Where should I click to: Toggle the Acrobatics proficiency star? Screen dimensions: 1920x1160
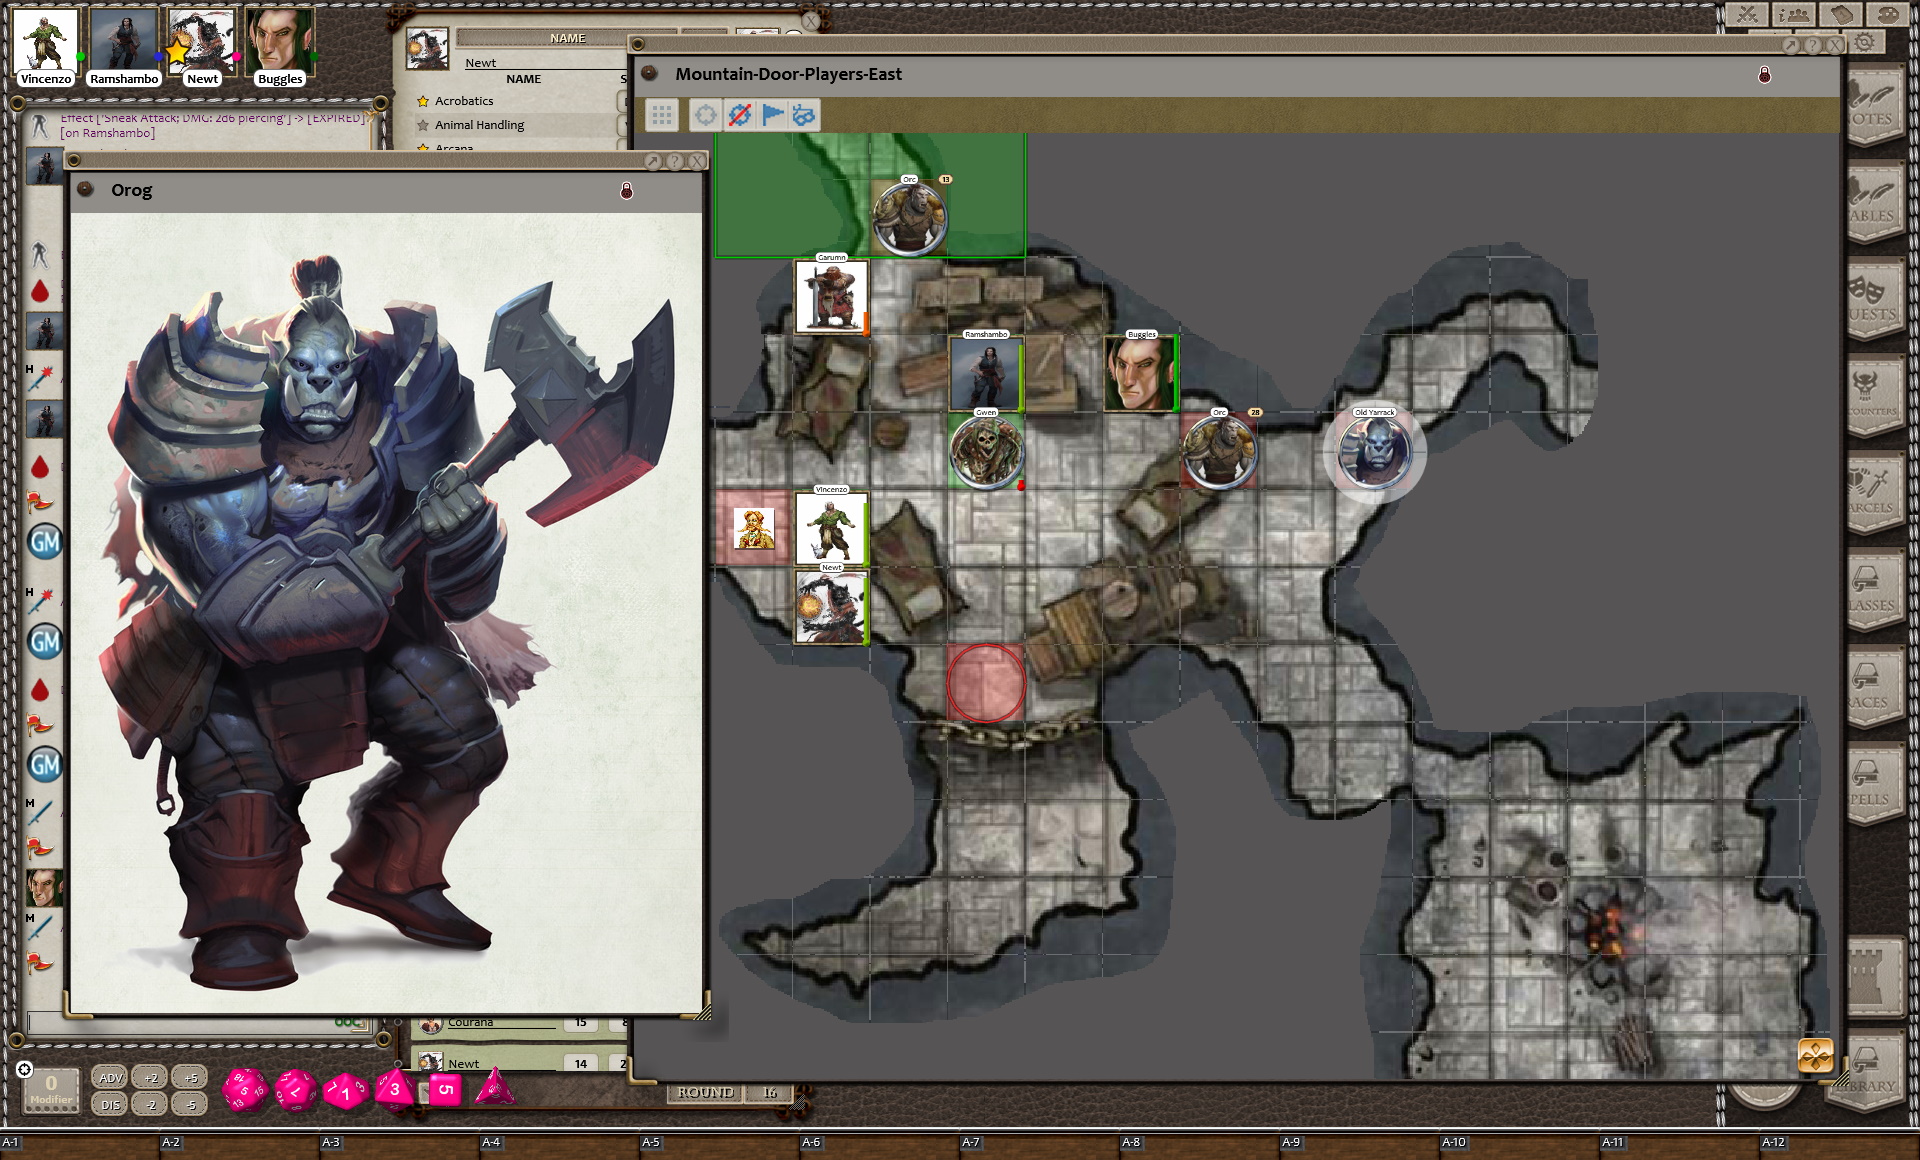423,101
